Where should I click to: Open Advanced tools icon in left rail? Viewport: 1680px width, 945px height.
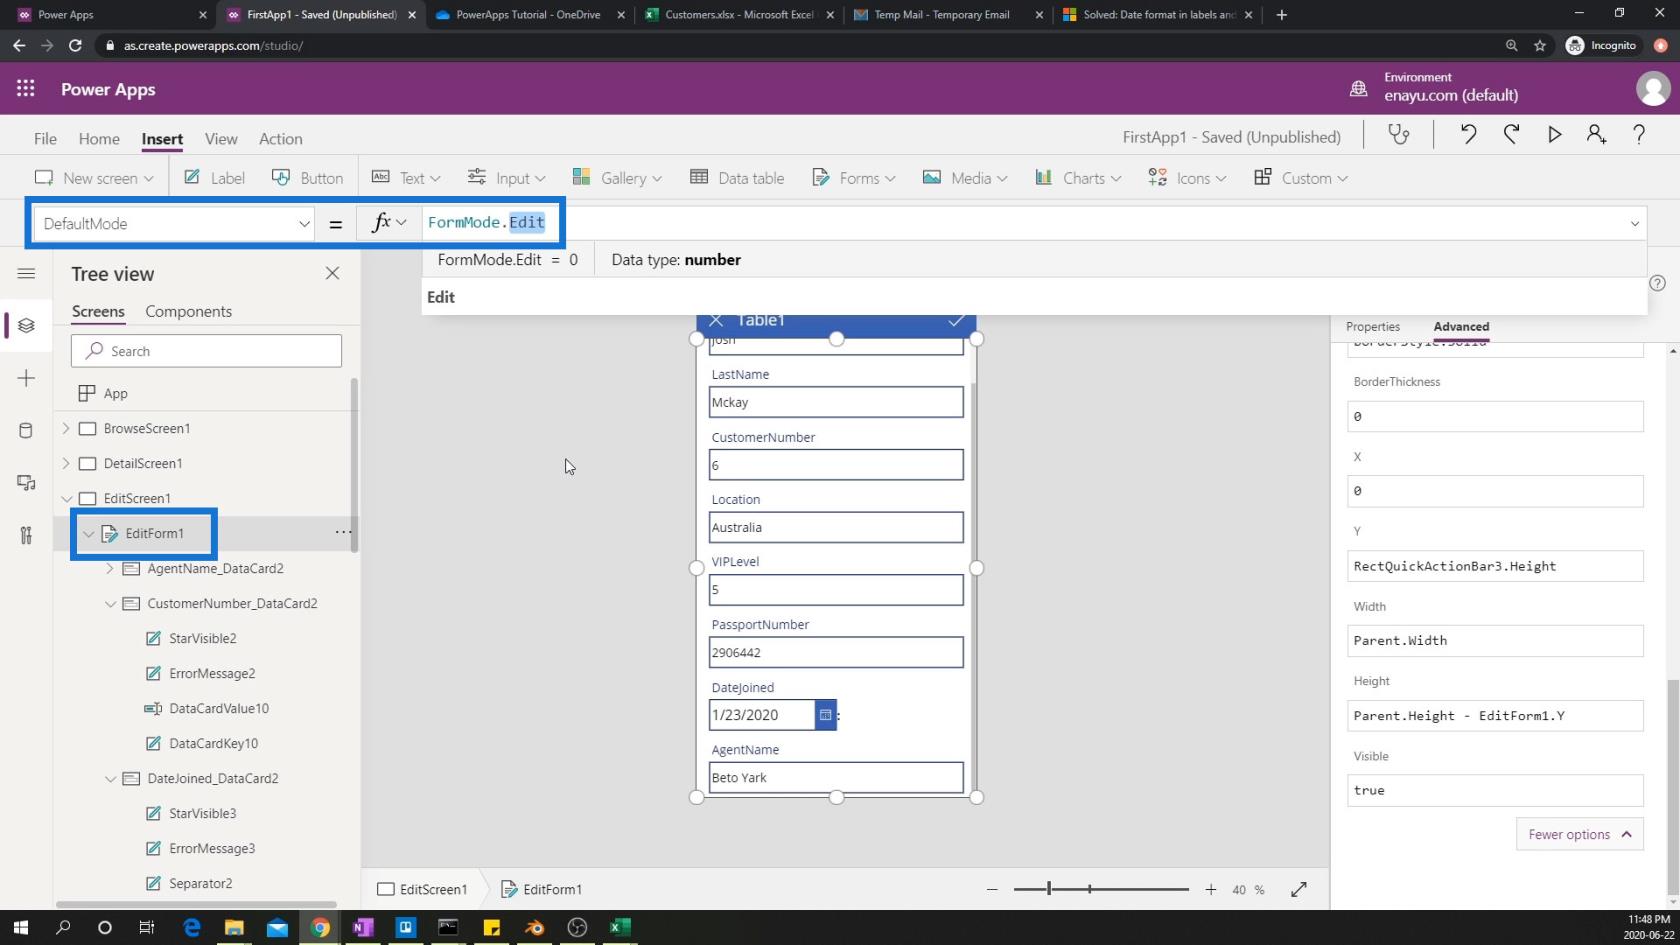point(27,535)
